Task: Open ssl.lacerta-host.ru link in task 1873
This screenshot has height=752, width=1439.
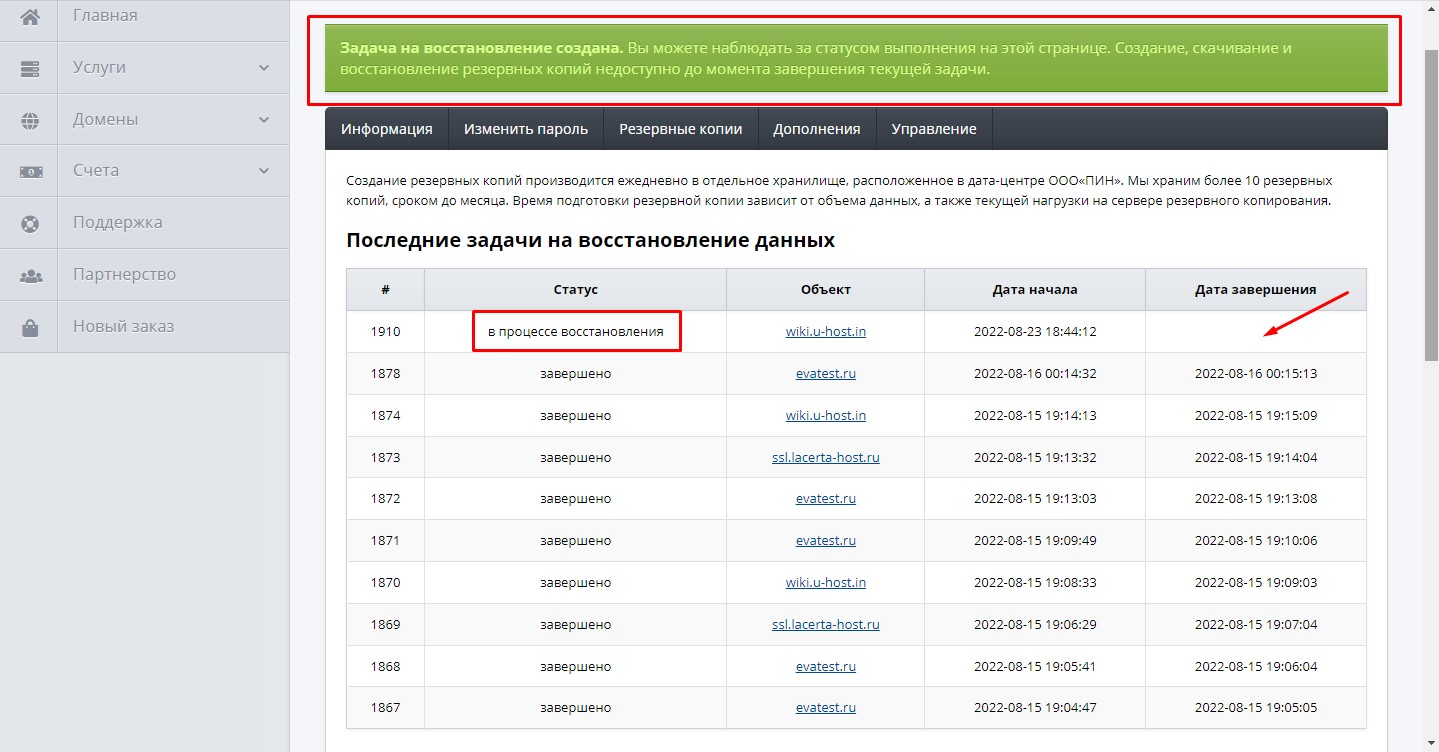Action: pyautogui.click(x=826, y=458)
